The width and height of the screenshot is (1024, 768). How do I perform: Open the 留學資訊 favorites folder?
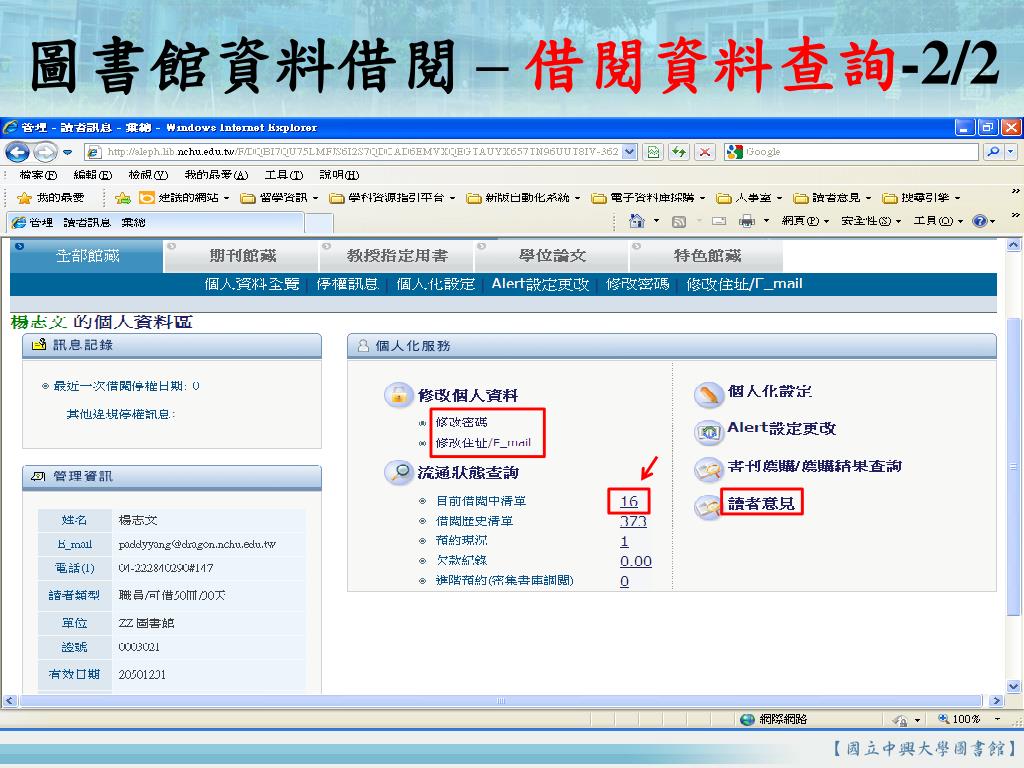tap(279, 198)
